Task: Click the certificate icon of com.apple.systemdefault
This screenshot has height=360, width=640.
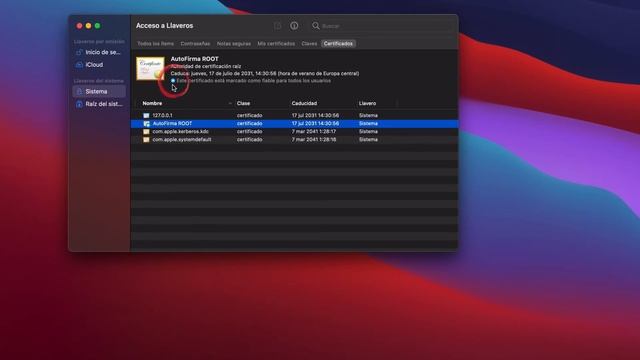Action: [x=146, y=140]
